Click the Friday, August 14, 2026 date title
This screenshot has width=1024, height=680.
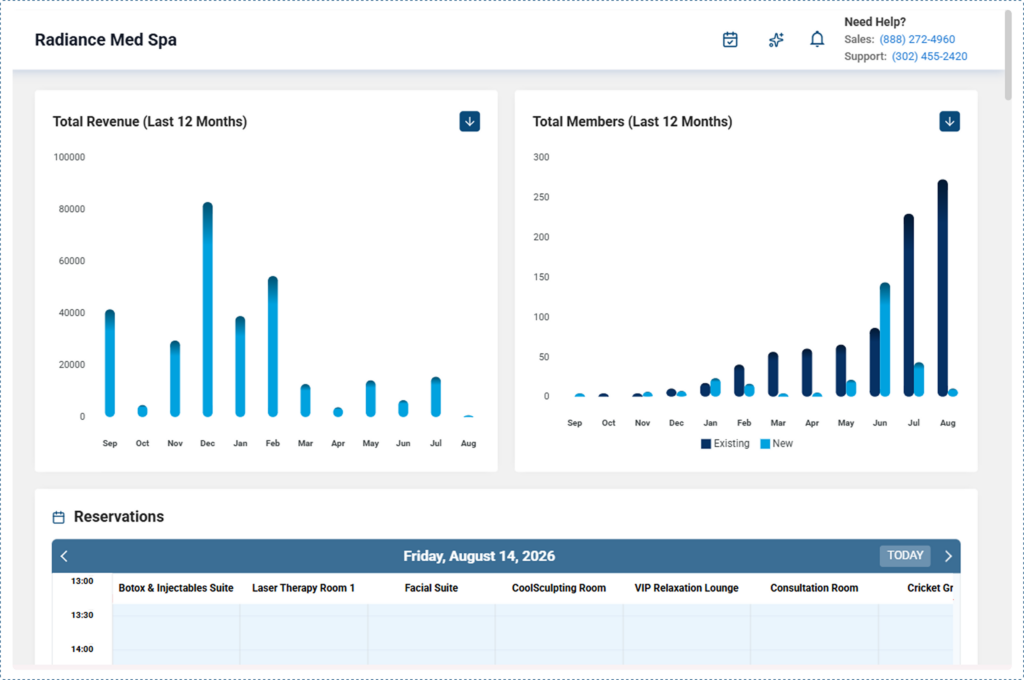479,556
